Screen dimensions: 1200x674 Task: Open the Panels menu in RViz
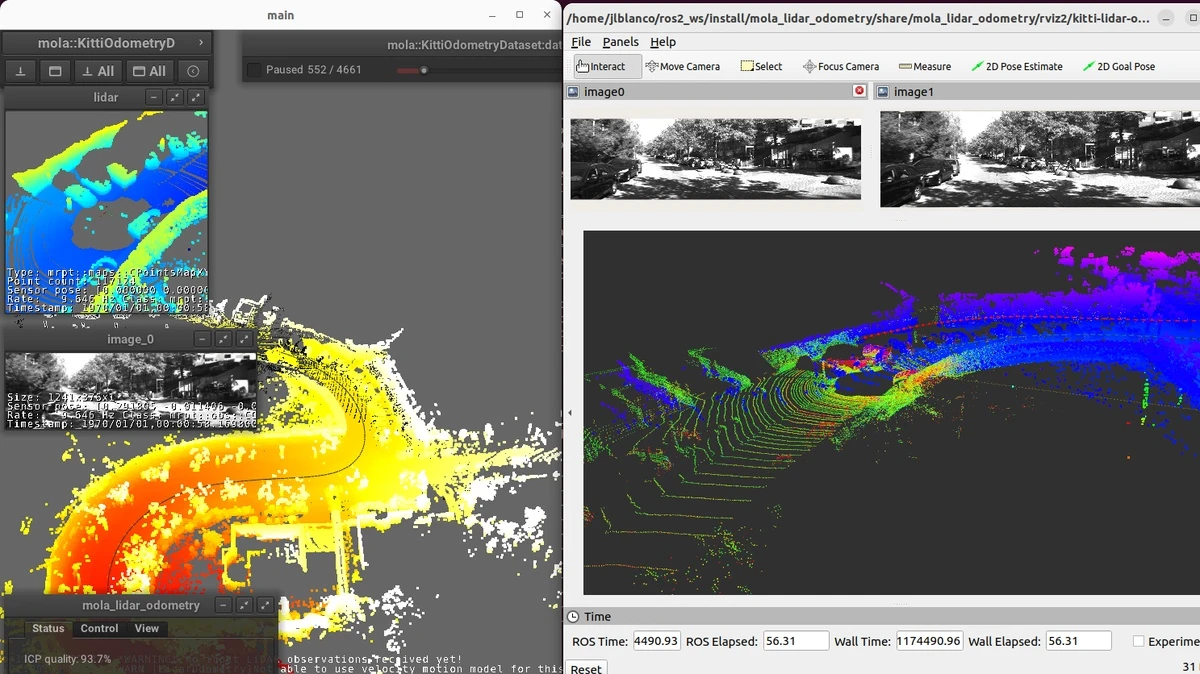pos(620,42)
